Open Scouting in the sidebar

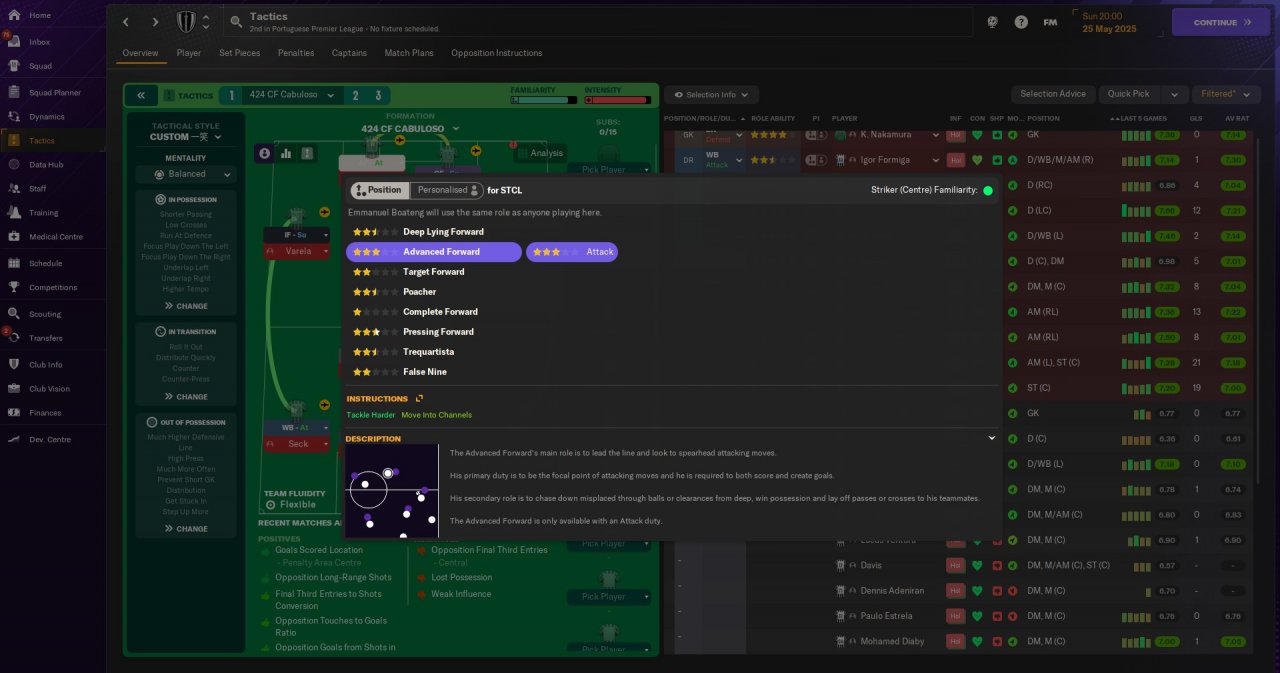pos(45,314)
